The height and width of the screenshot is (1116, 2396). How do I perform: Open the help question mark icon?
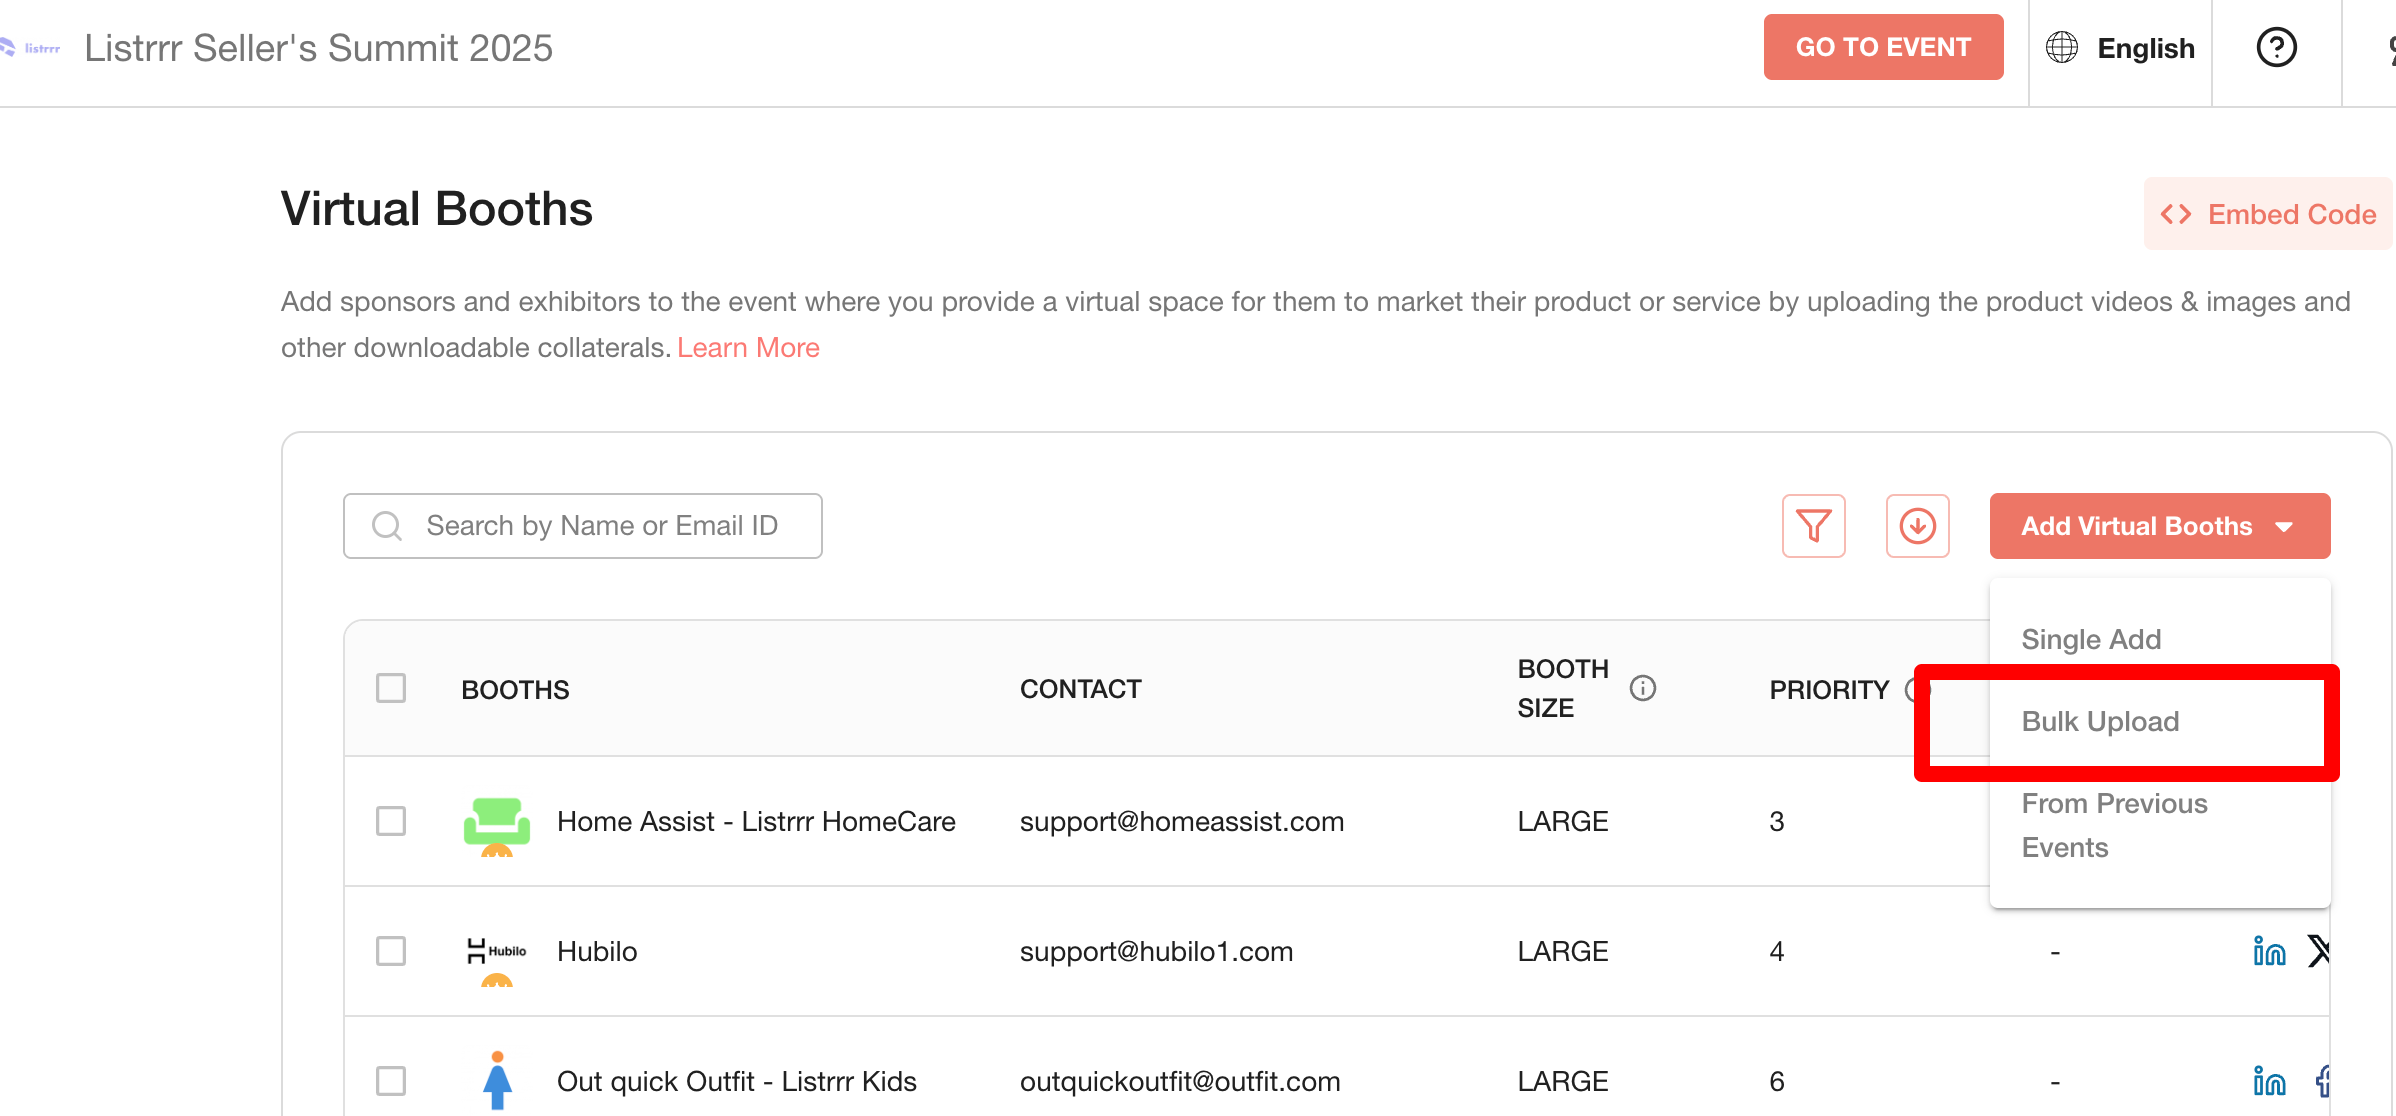pos(2276,48)
